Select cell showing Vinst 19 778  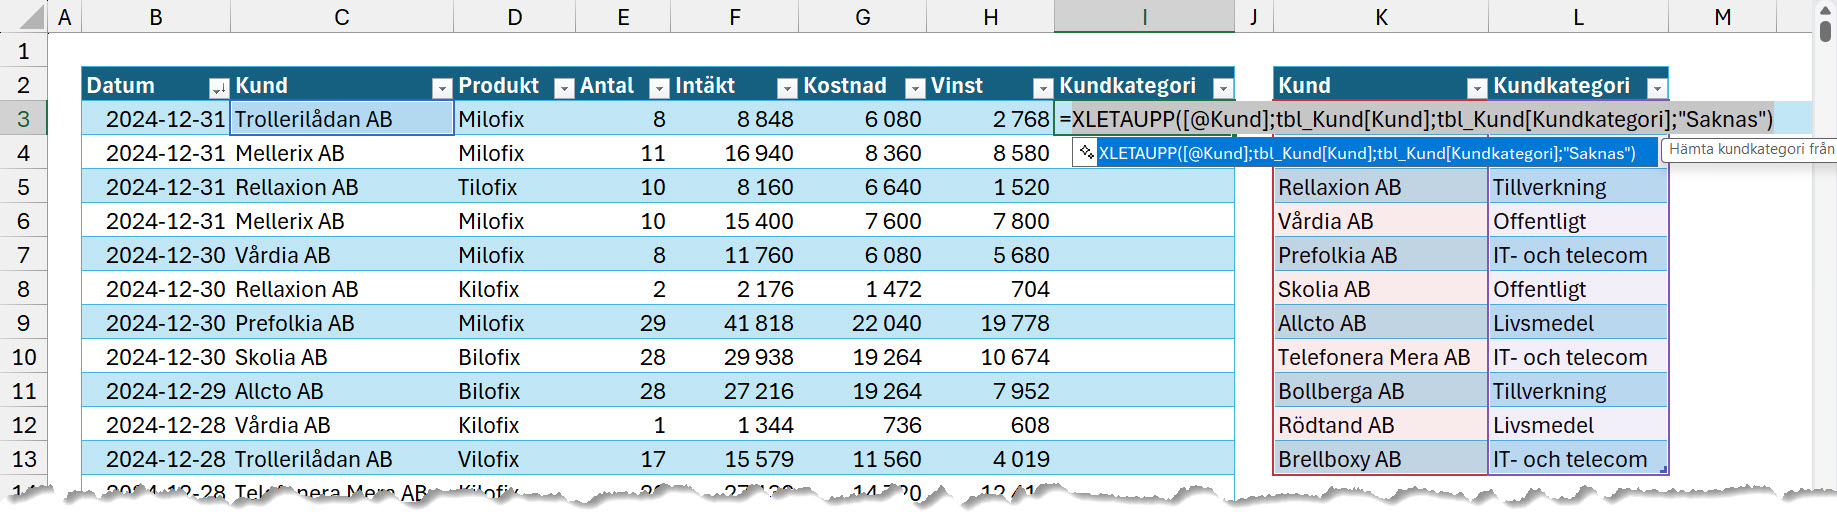coord(990,323)
